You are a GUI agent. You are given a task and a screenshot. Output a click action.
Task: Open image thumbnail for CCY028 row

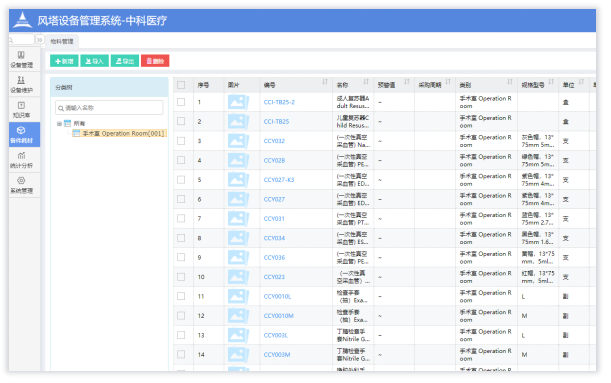238,161
